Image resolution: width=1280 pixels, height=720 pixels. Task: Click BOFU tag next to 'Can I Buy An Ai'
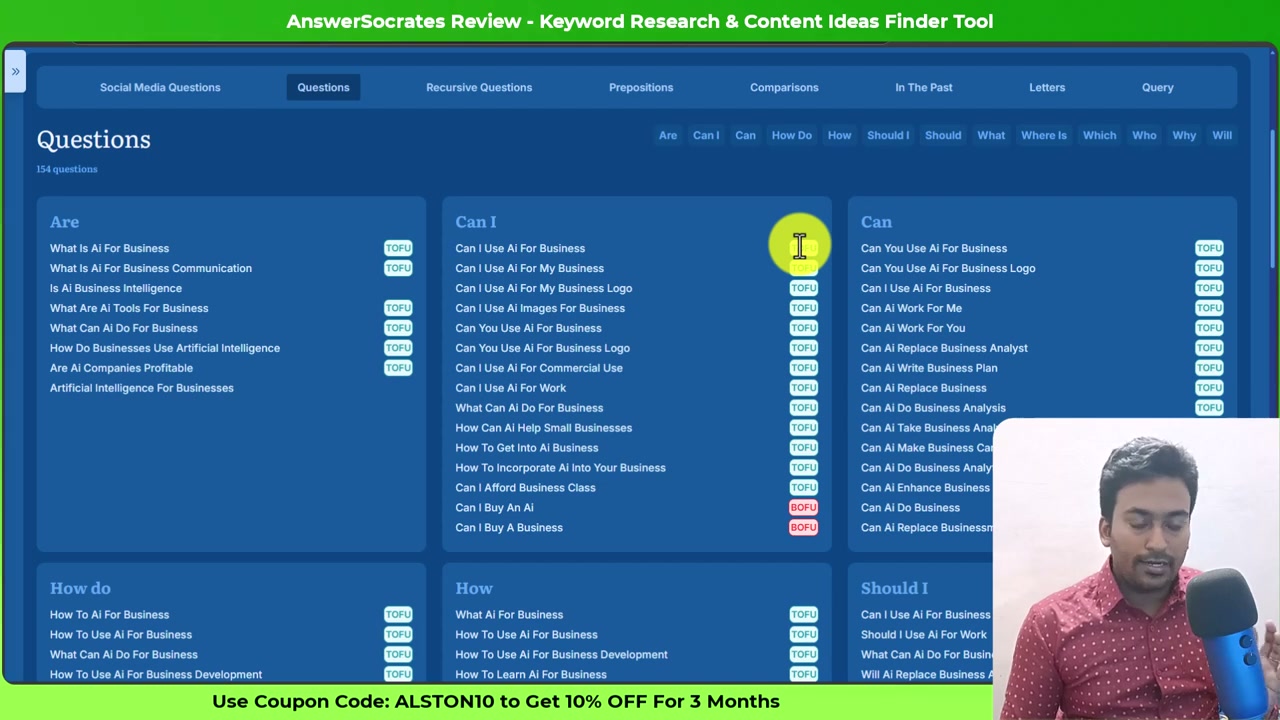tap(803, 508)
